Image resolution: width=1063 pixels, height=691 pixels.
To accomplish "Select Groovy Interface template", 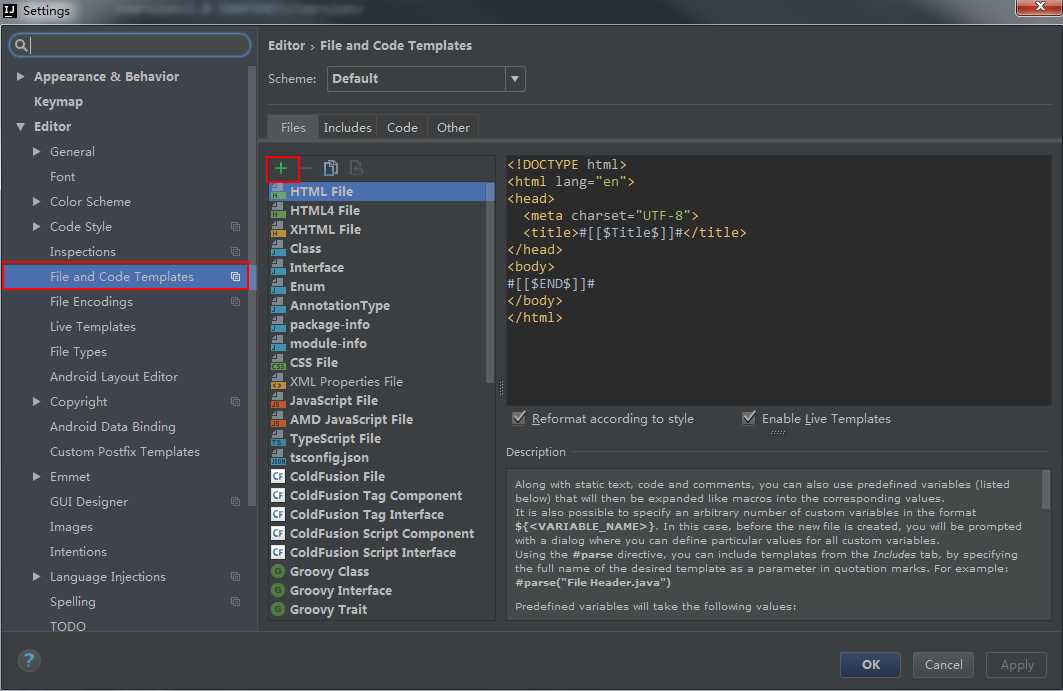I will tap(340, 591).
